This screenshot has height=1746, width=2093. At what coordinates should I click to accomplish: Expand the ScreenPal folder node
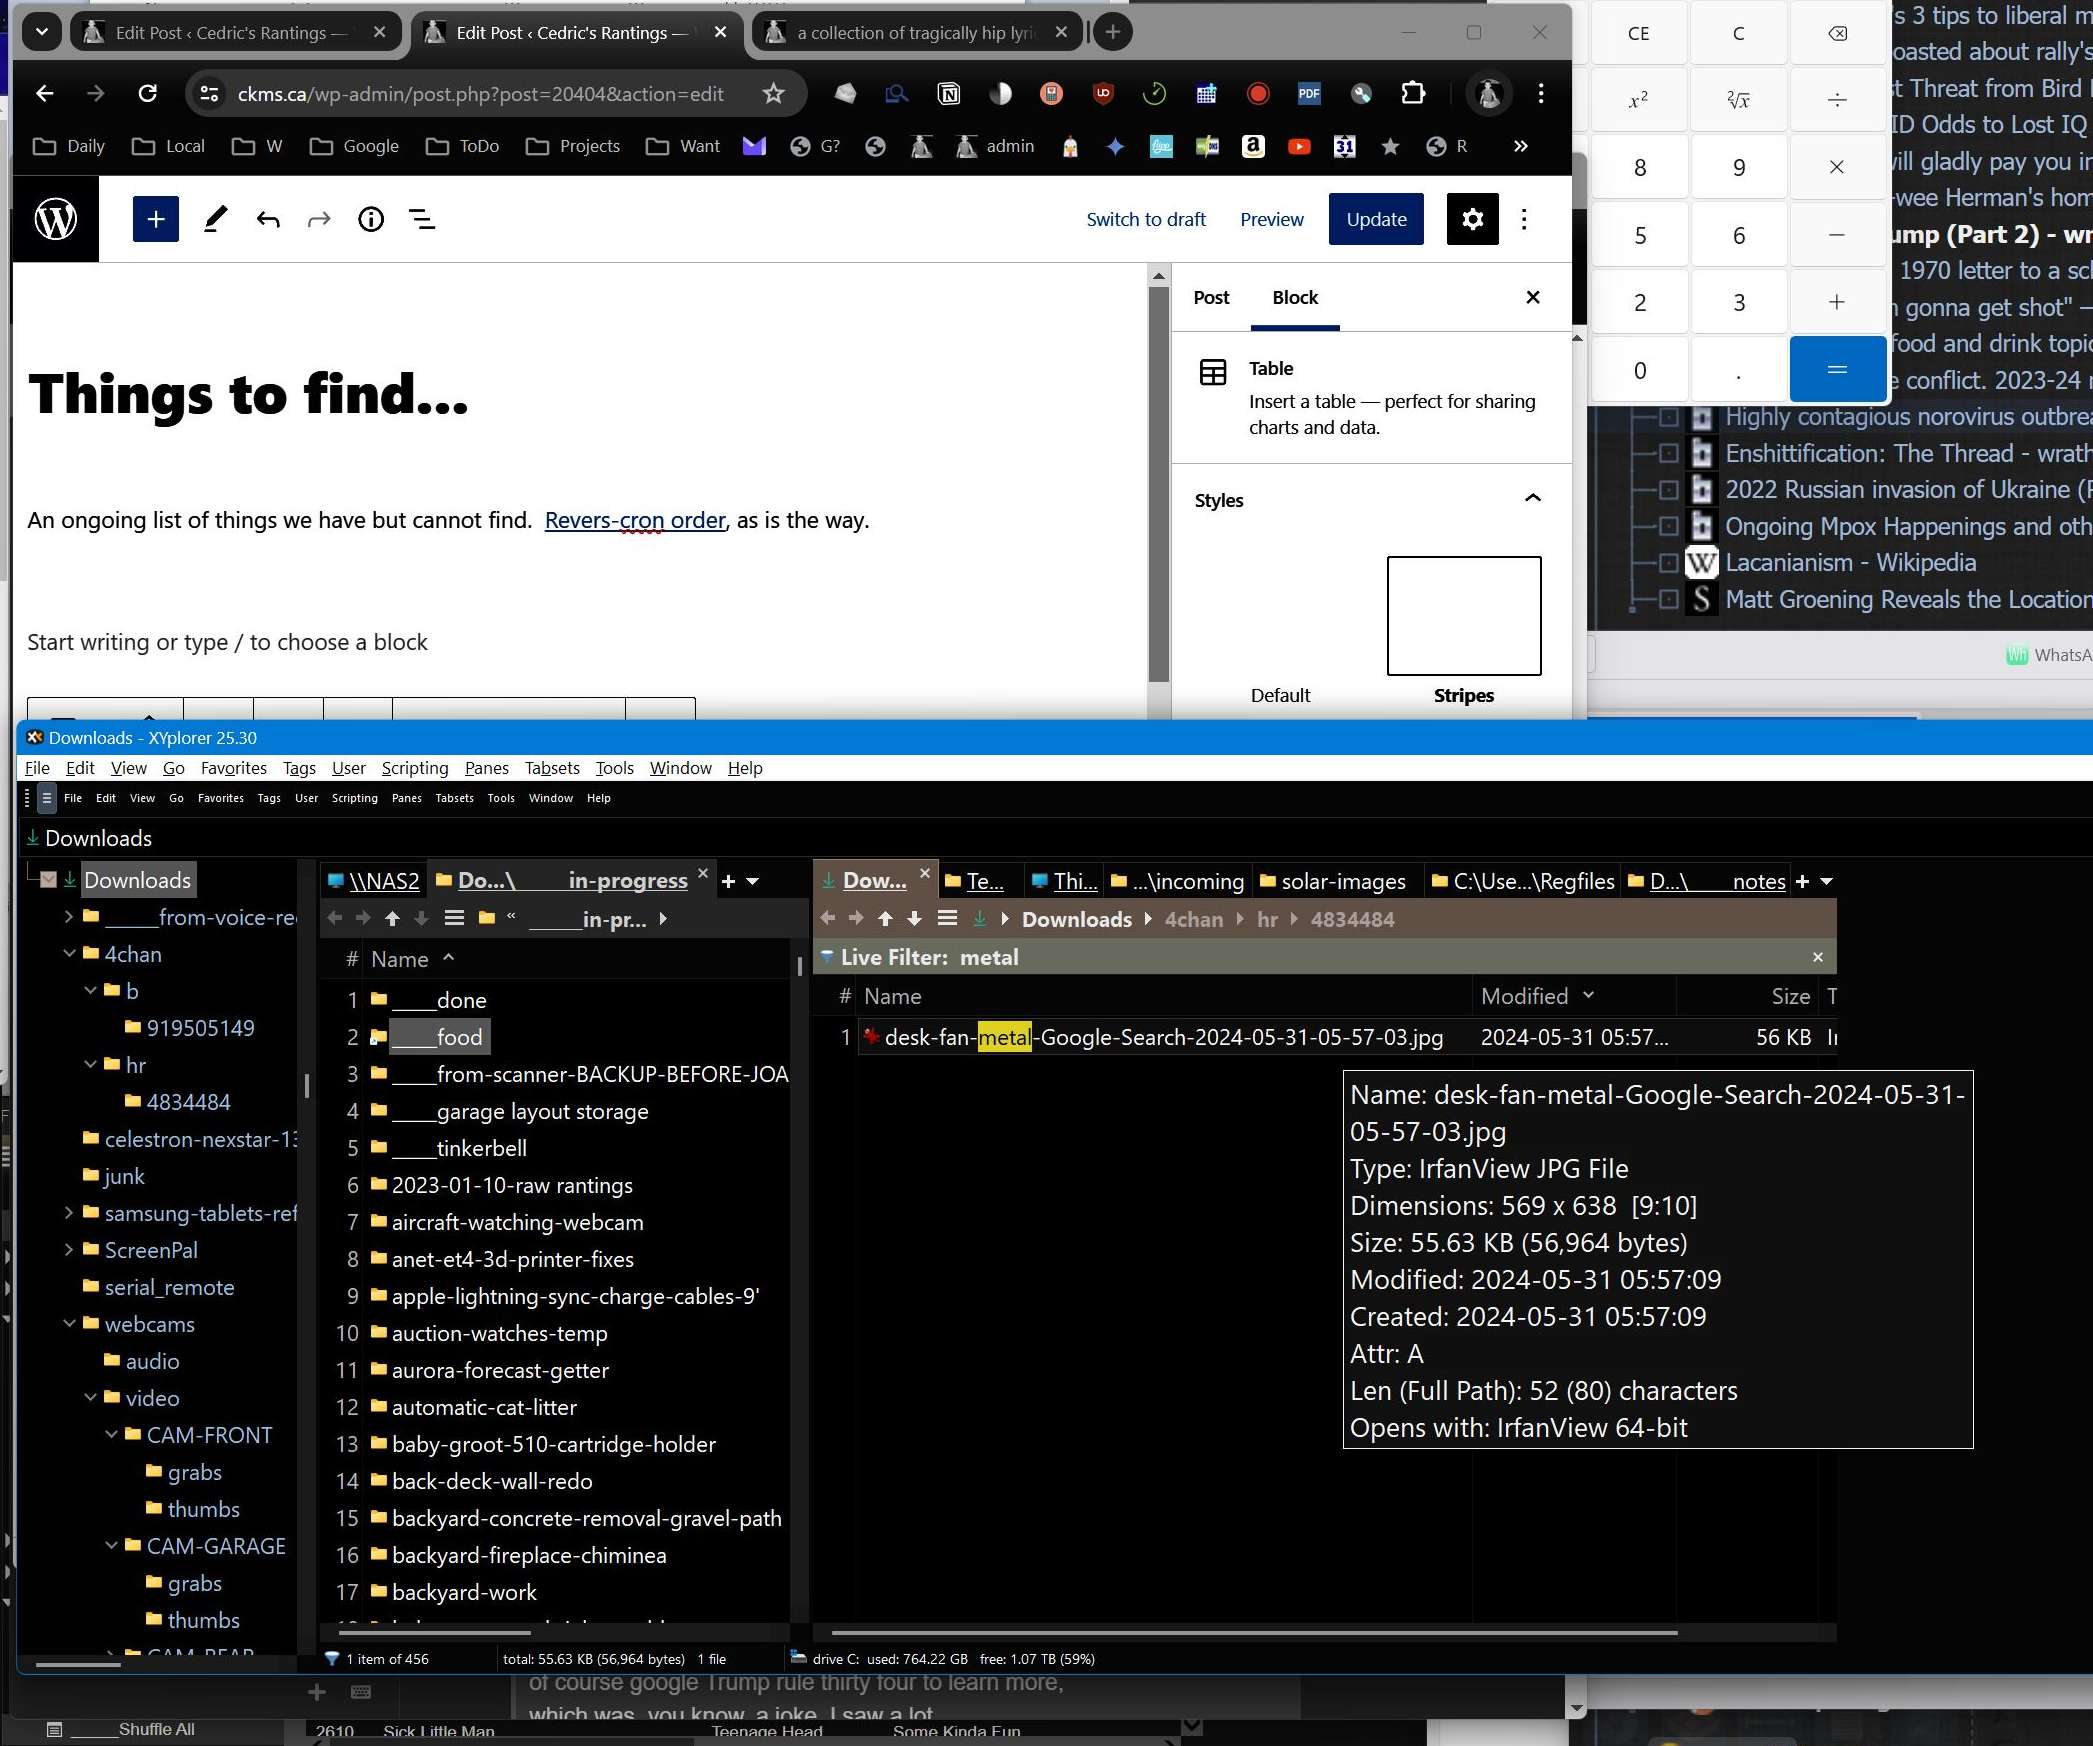pyautogui.click(x=69, y=1250)
